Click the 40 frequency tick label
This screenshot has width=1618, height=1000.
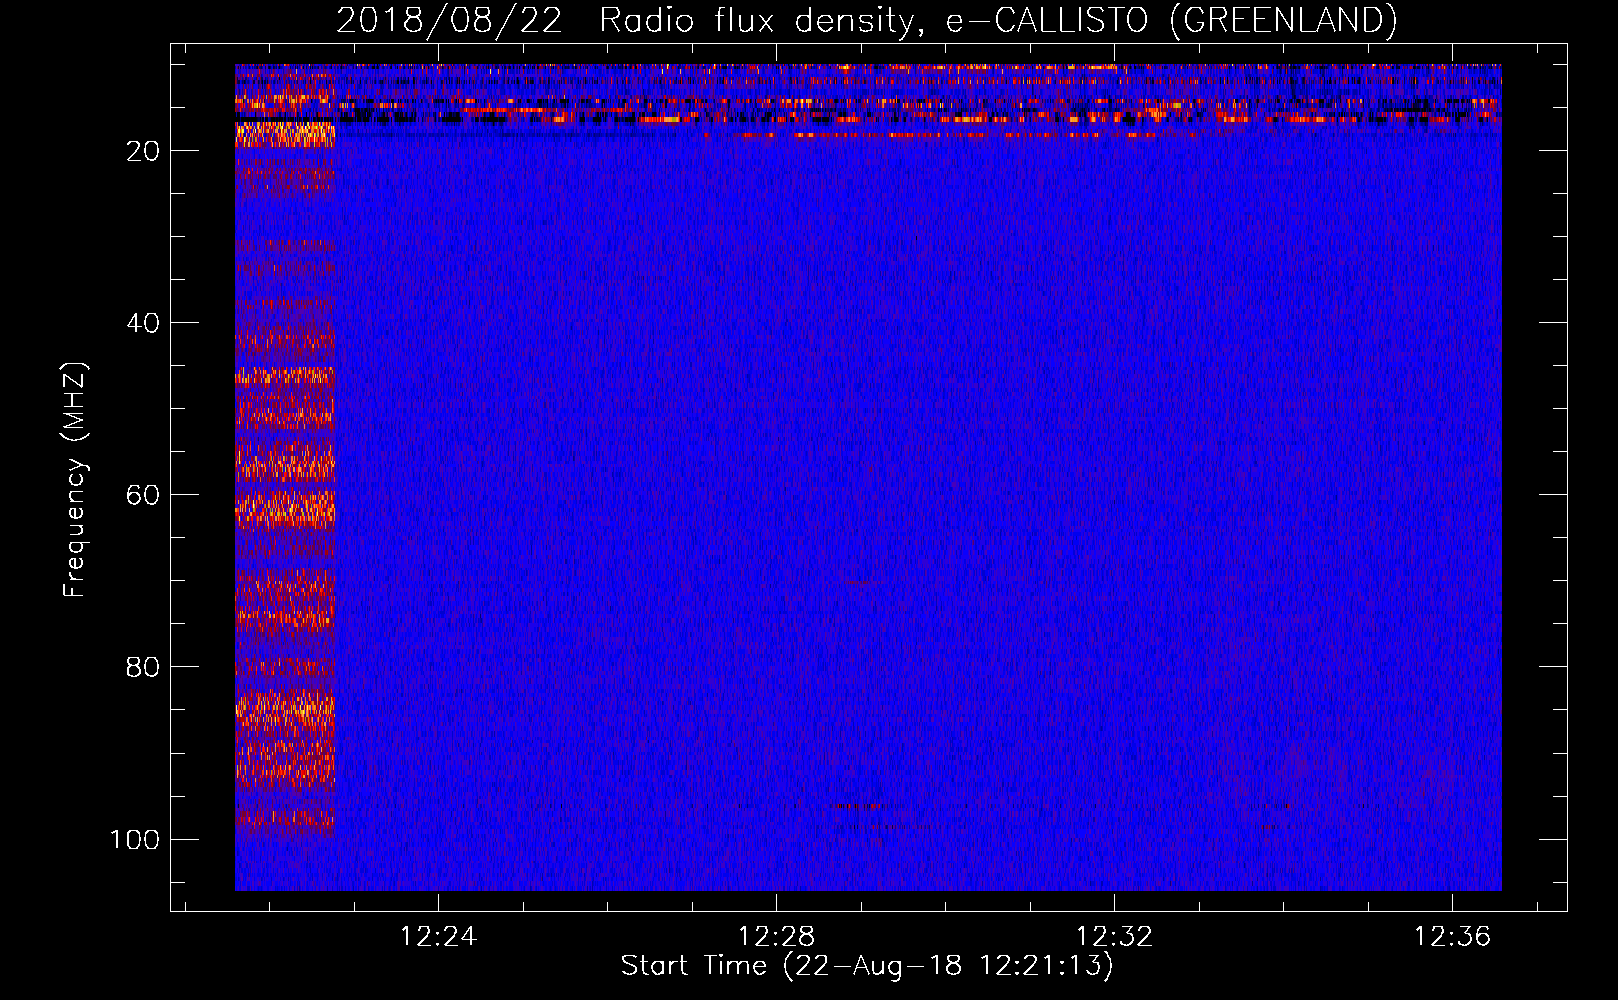pyautogui.click(x=143, y=323)
